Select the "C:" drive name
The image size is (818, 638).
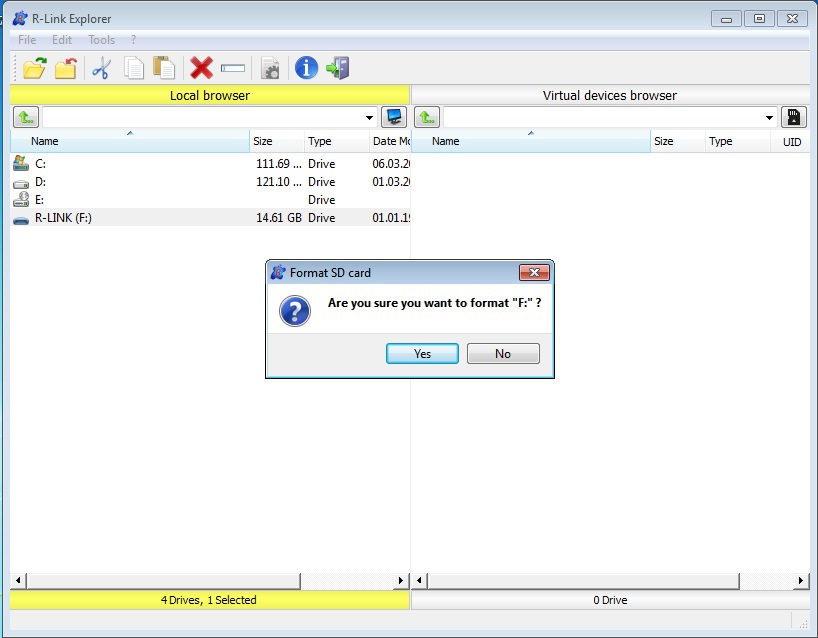click(x=40, y=164)
